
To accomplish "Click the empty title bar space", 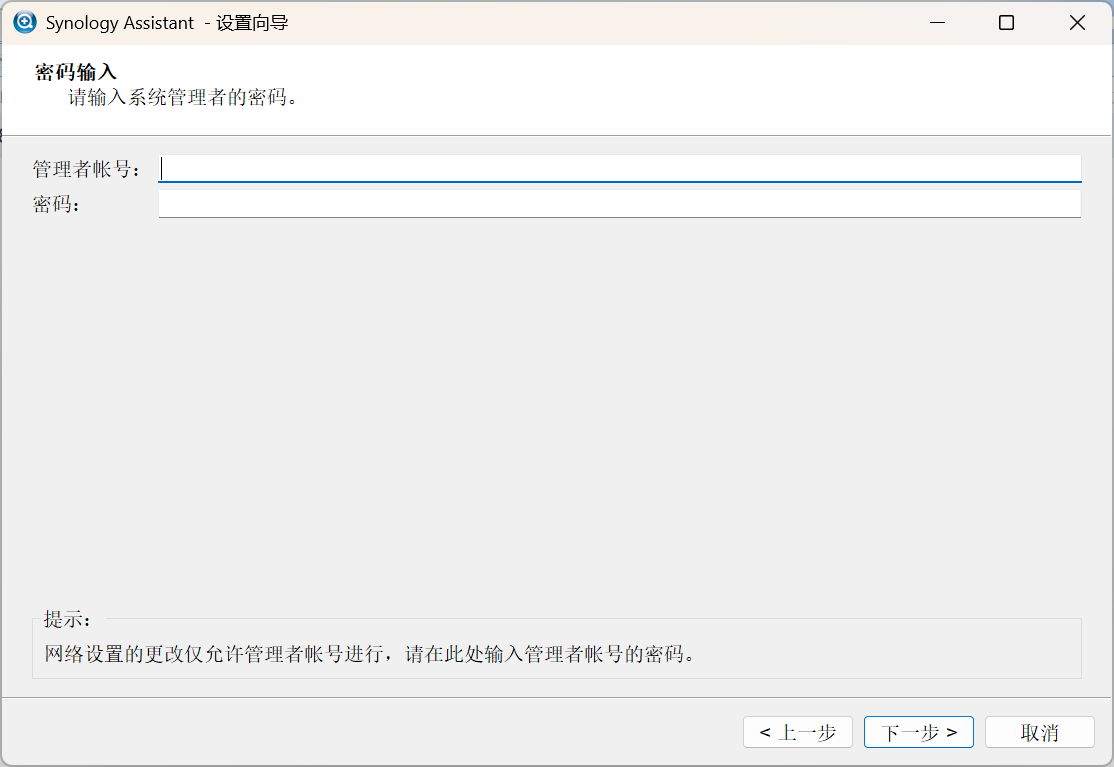I will [x=600, y=22].
